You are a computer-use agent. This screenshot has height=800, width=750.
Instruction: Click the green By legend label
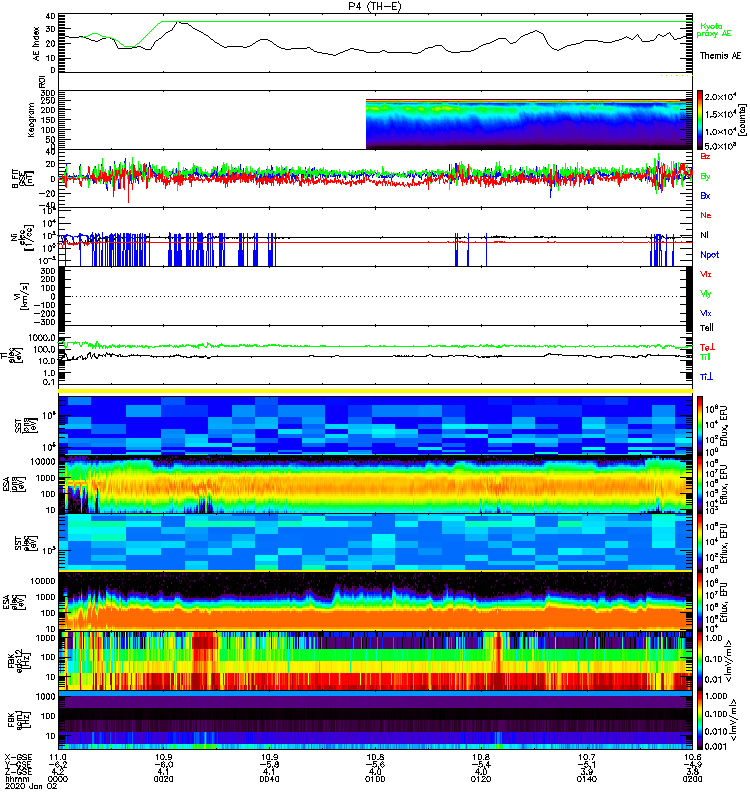click(x=705, y=176)
